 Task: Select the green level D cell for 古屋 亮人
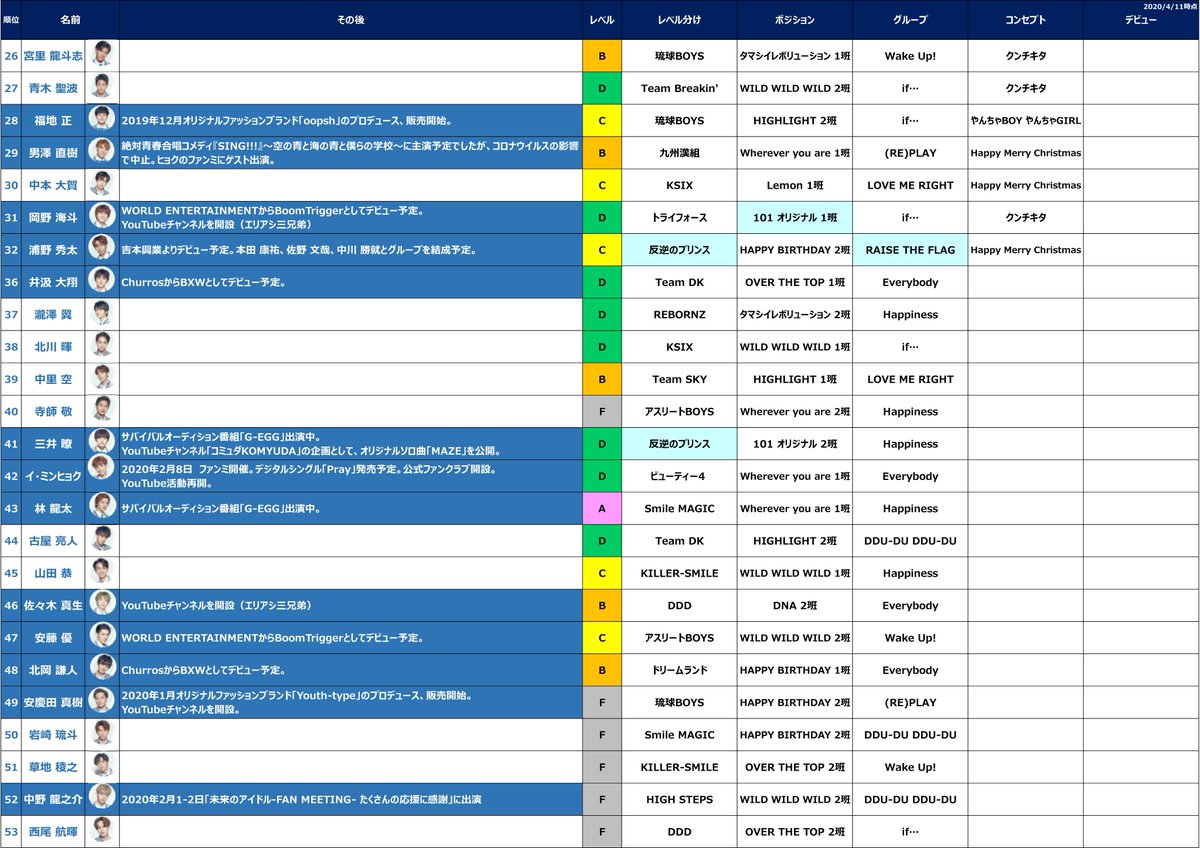pyautogui.click(x=602, y=541)
